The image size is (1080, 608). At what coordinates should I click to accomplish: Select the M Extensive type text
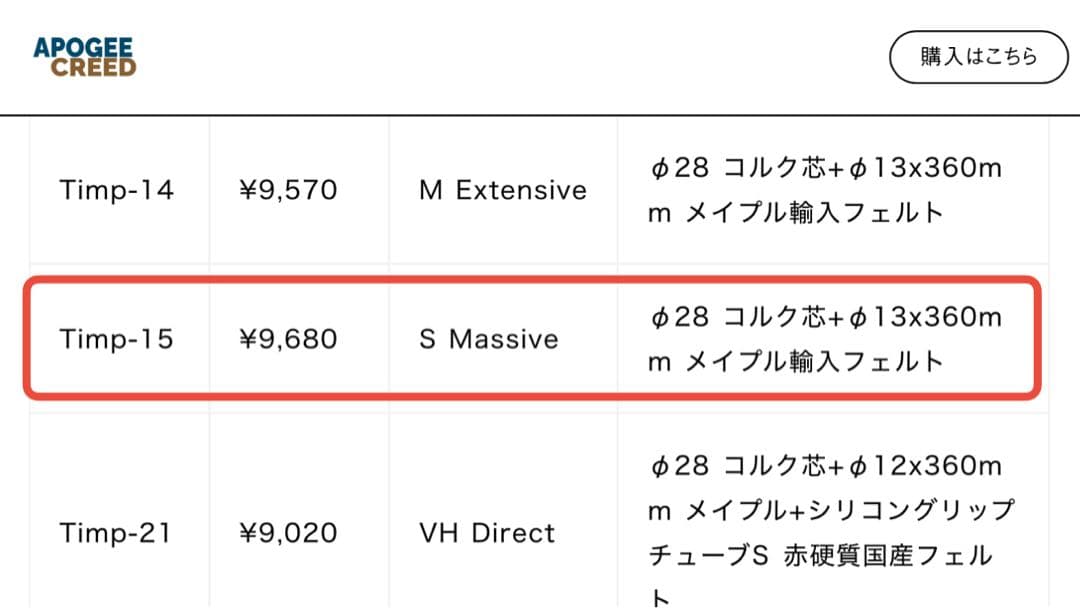(503, 190)
